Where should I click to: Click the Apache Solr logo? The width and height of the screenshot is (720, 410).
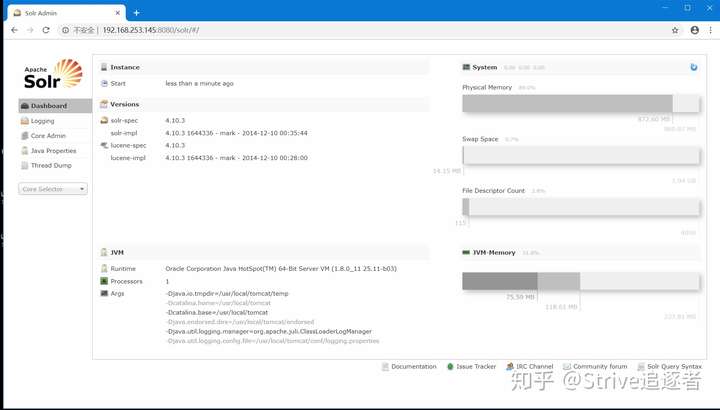point(53,73)
